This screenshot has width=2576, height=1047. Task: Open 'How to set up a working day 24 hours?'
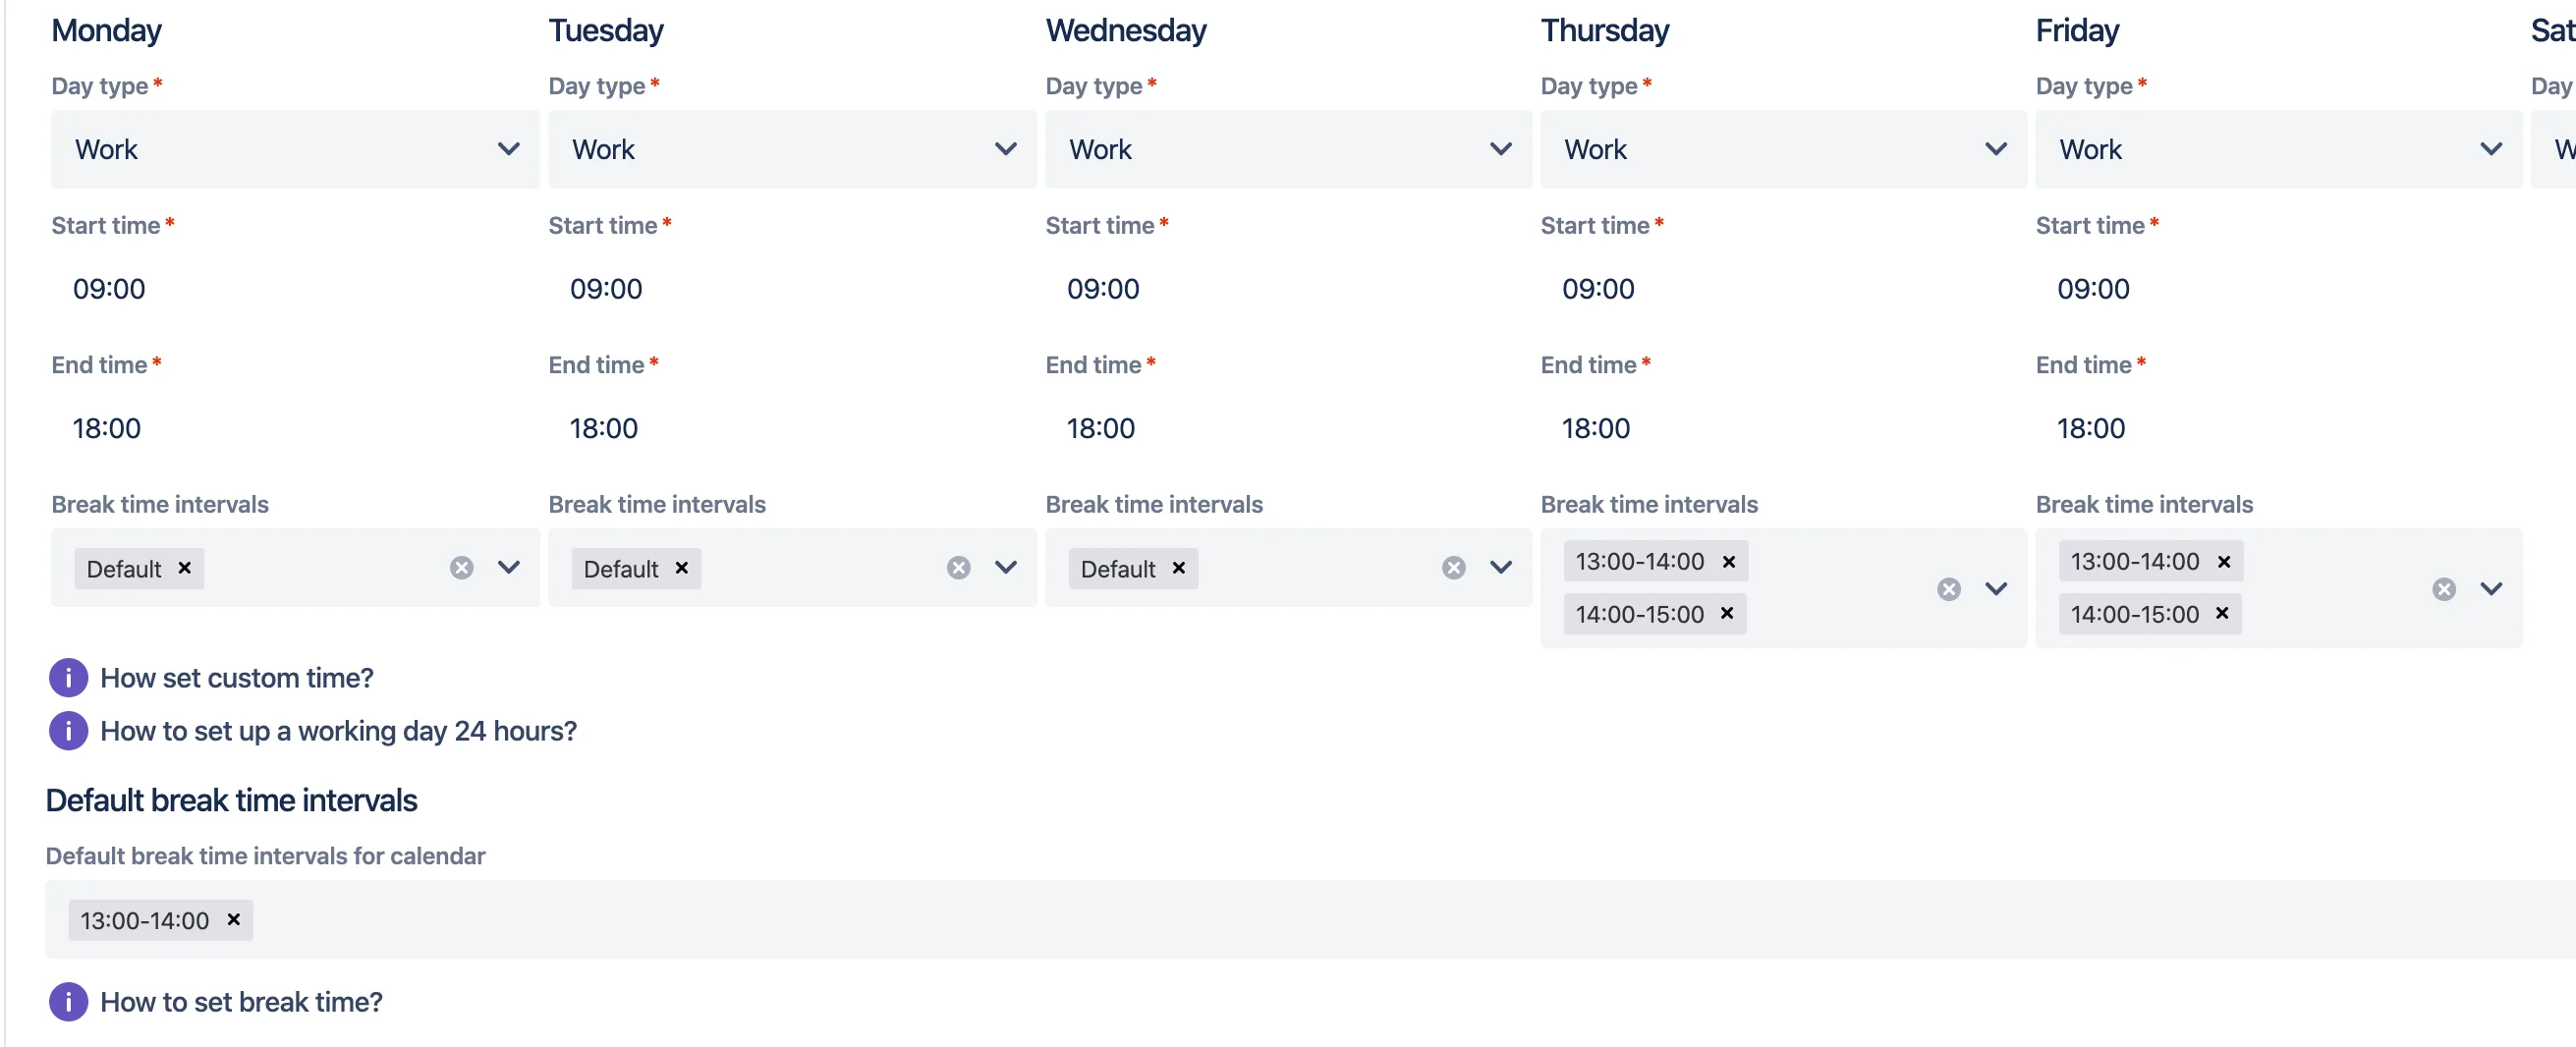[x=338, y=731]
